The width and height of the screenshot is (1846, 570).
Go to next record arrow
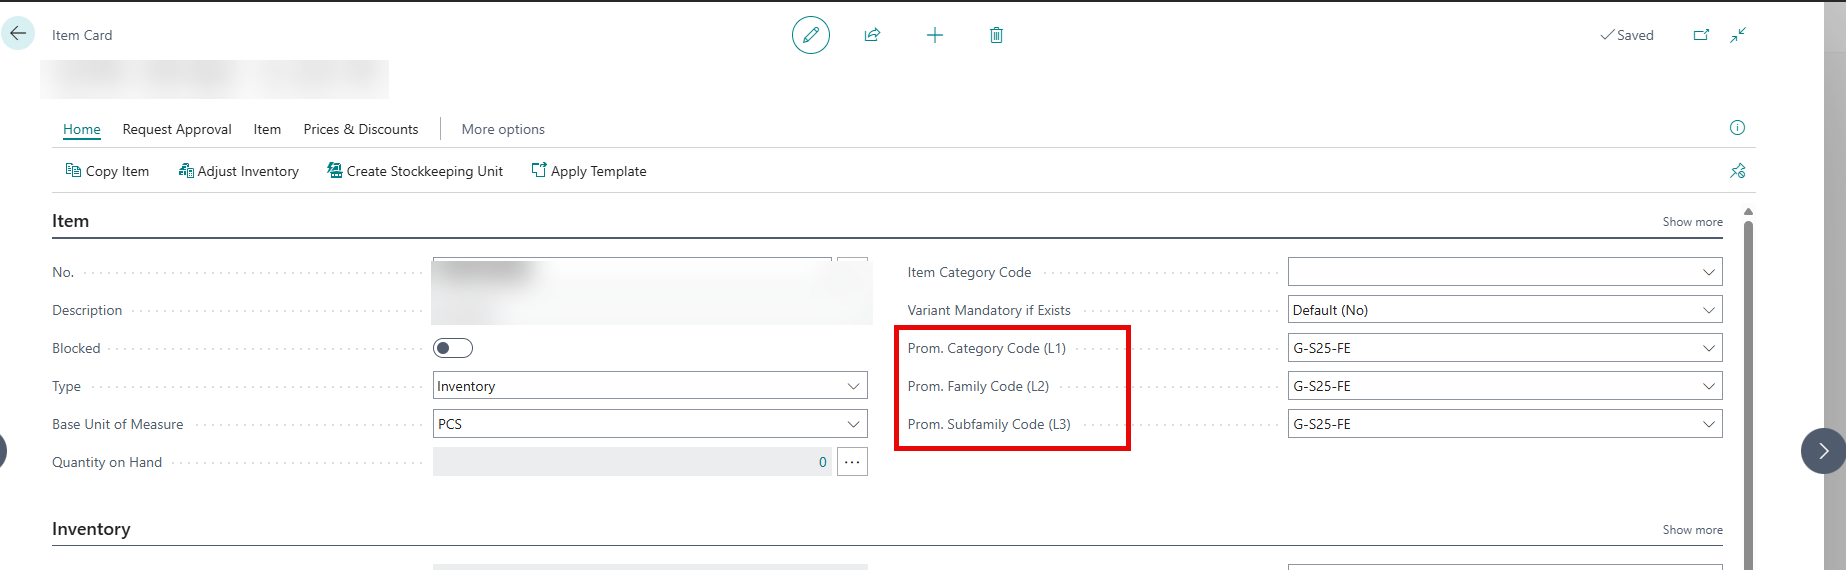coord(1823,451)
